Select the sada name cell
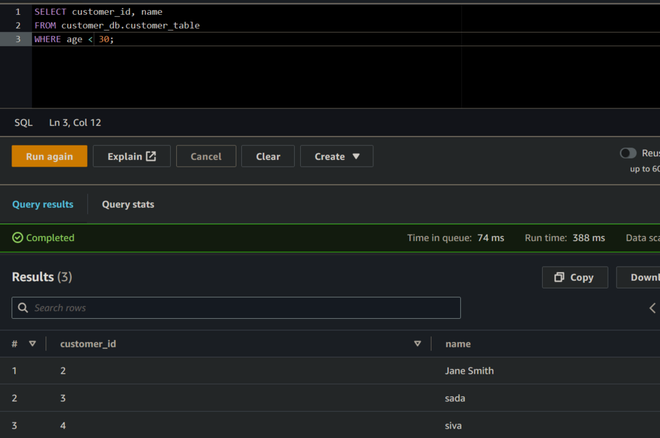The height and width of the screenshot is (438, 660). pos(455,398)
